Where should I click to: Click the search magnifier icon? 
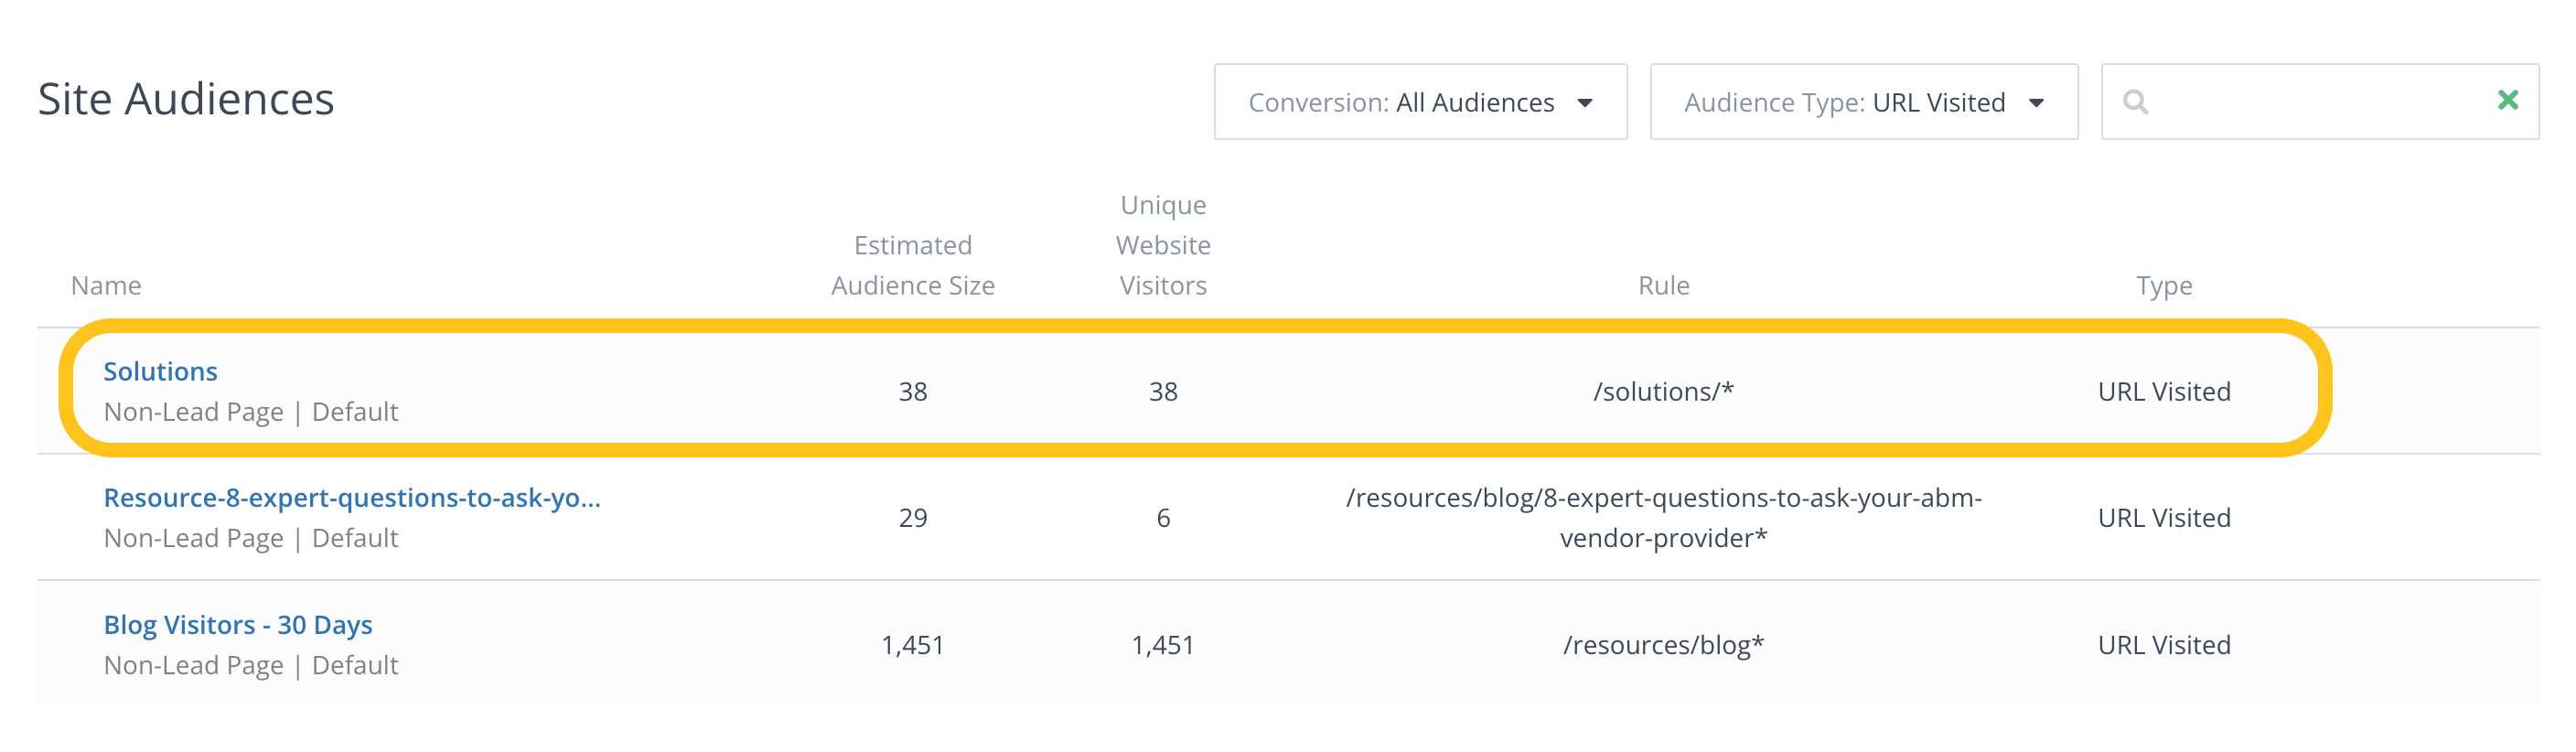pyautogui.click(x=2134, y=102)
